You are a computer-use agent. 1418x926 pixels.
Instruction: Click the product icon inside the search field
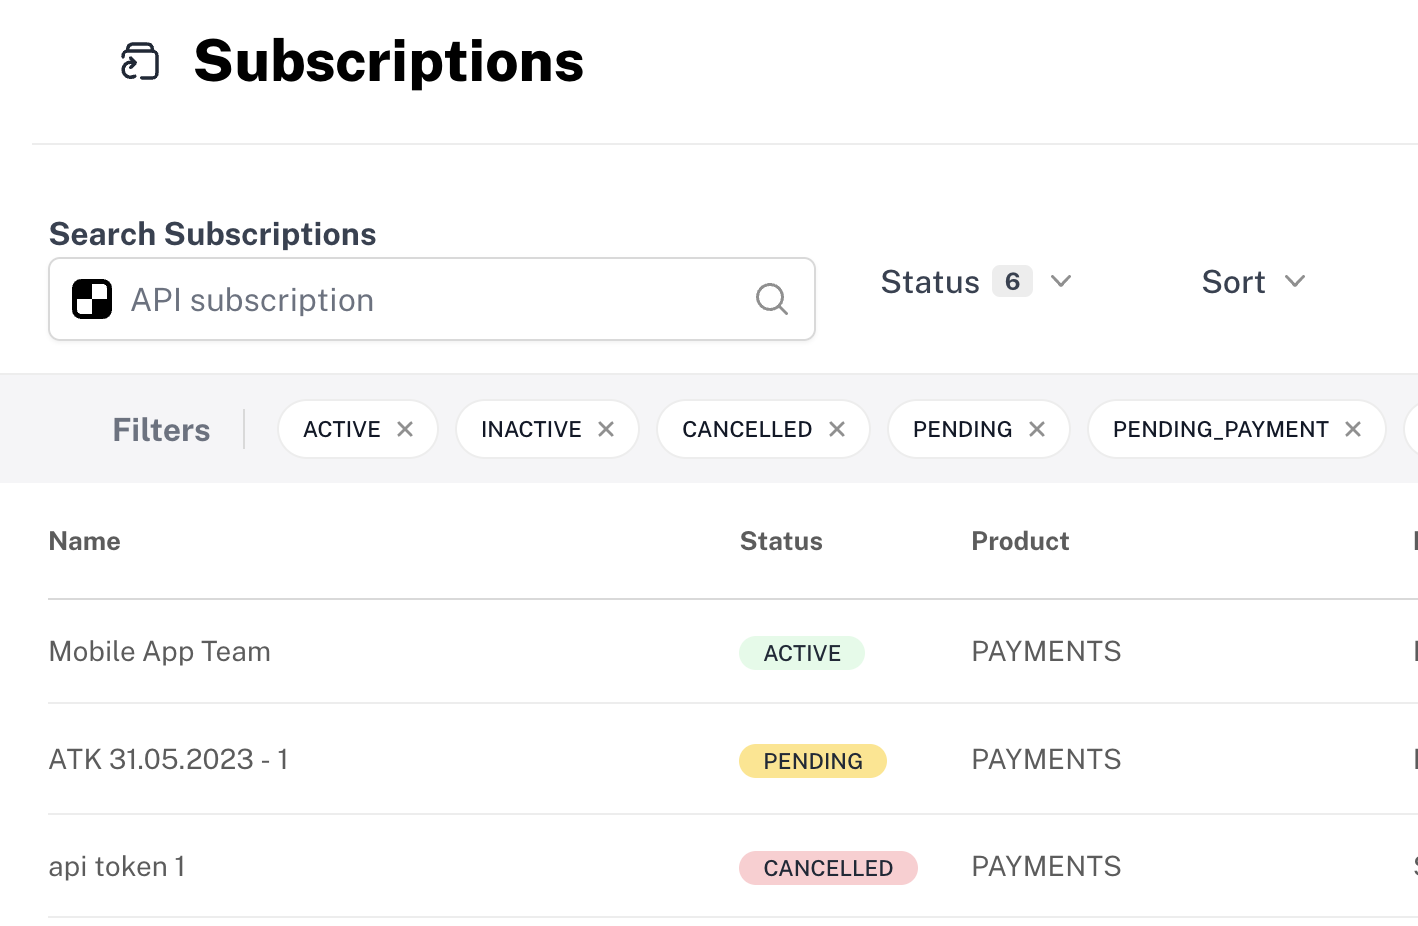pos(92,298)
